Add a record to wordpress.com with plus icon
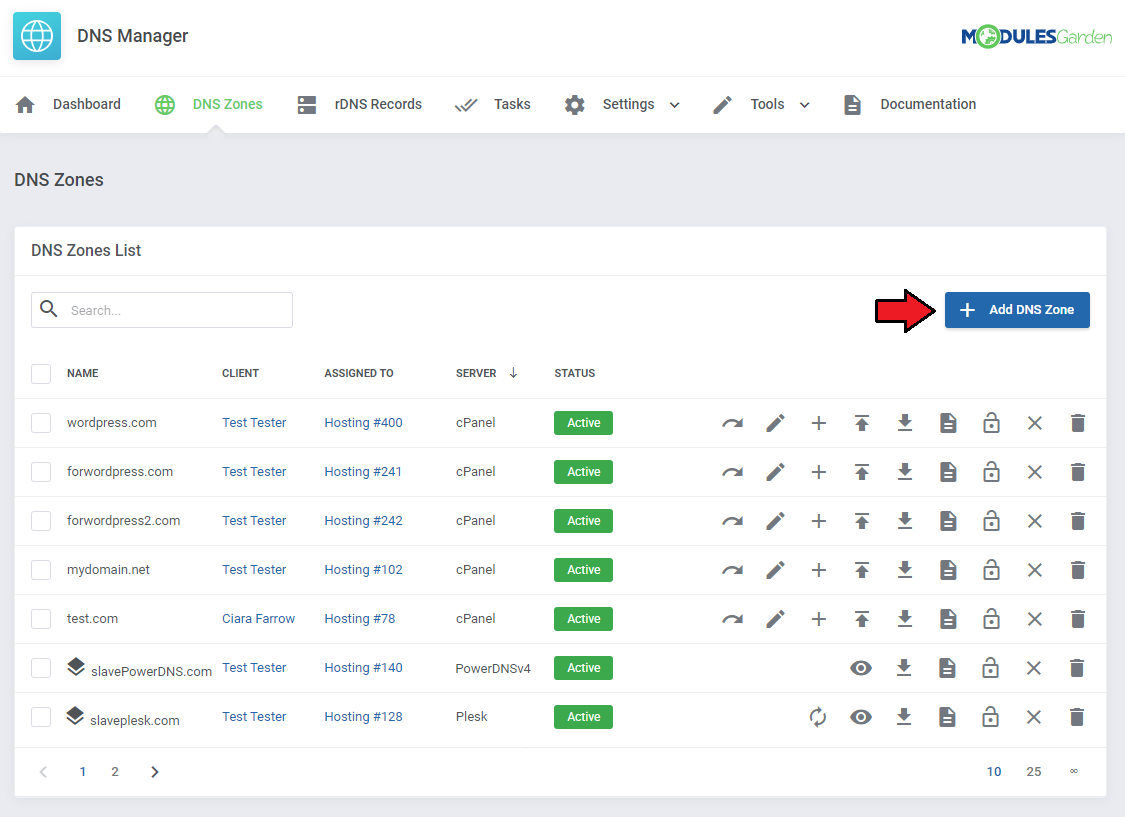 [x=819, y=423]
